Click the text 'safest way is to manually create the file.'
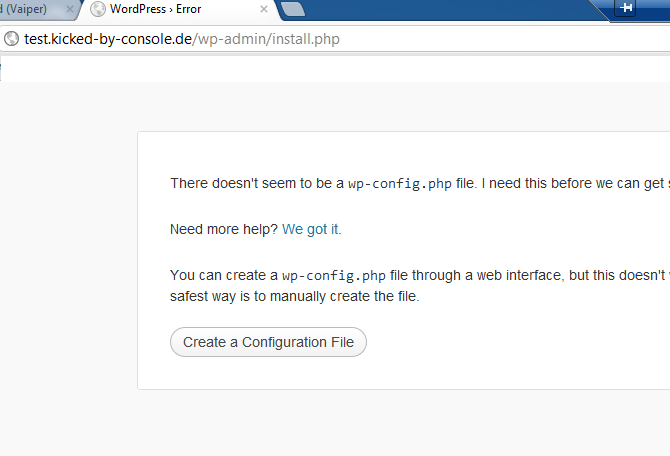670x456 pixels. [x=295, y=296]
